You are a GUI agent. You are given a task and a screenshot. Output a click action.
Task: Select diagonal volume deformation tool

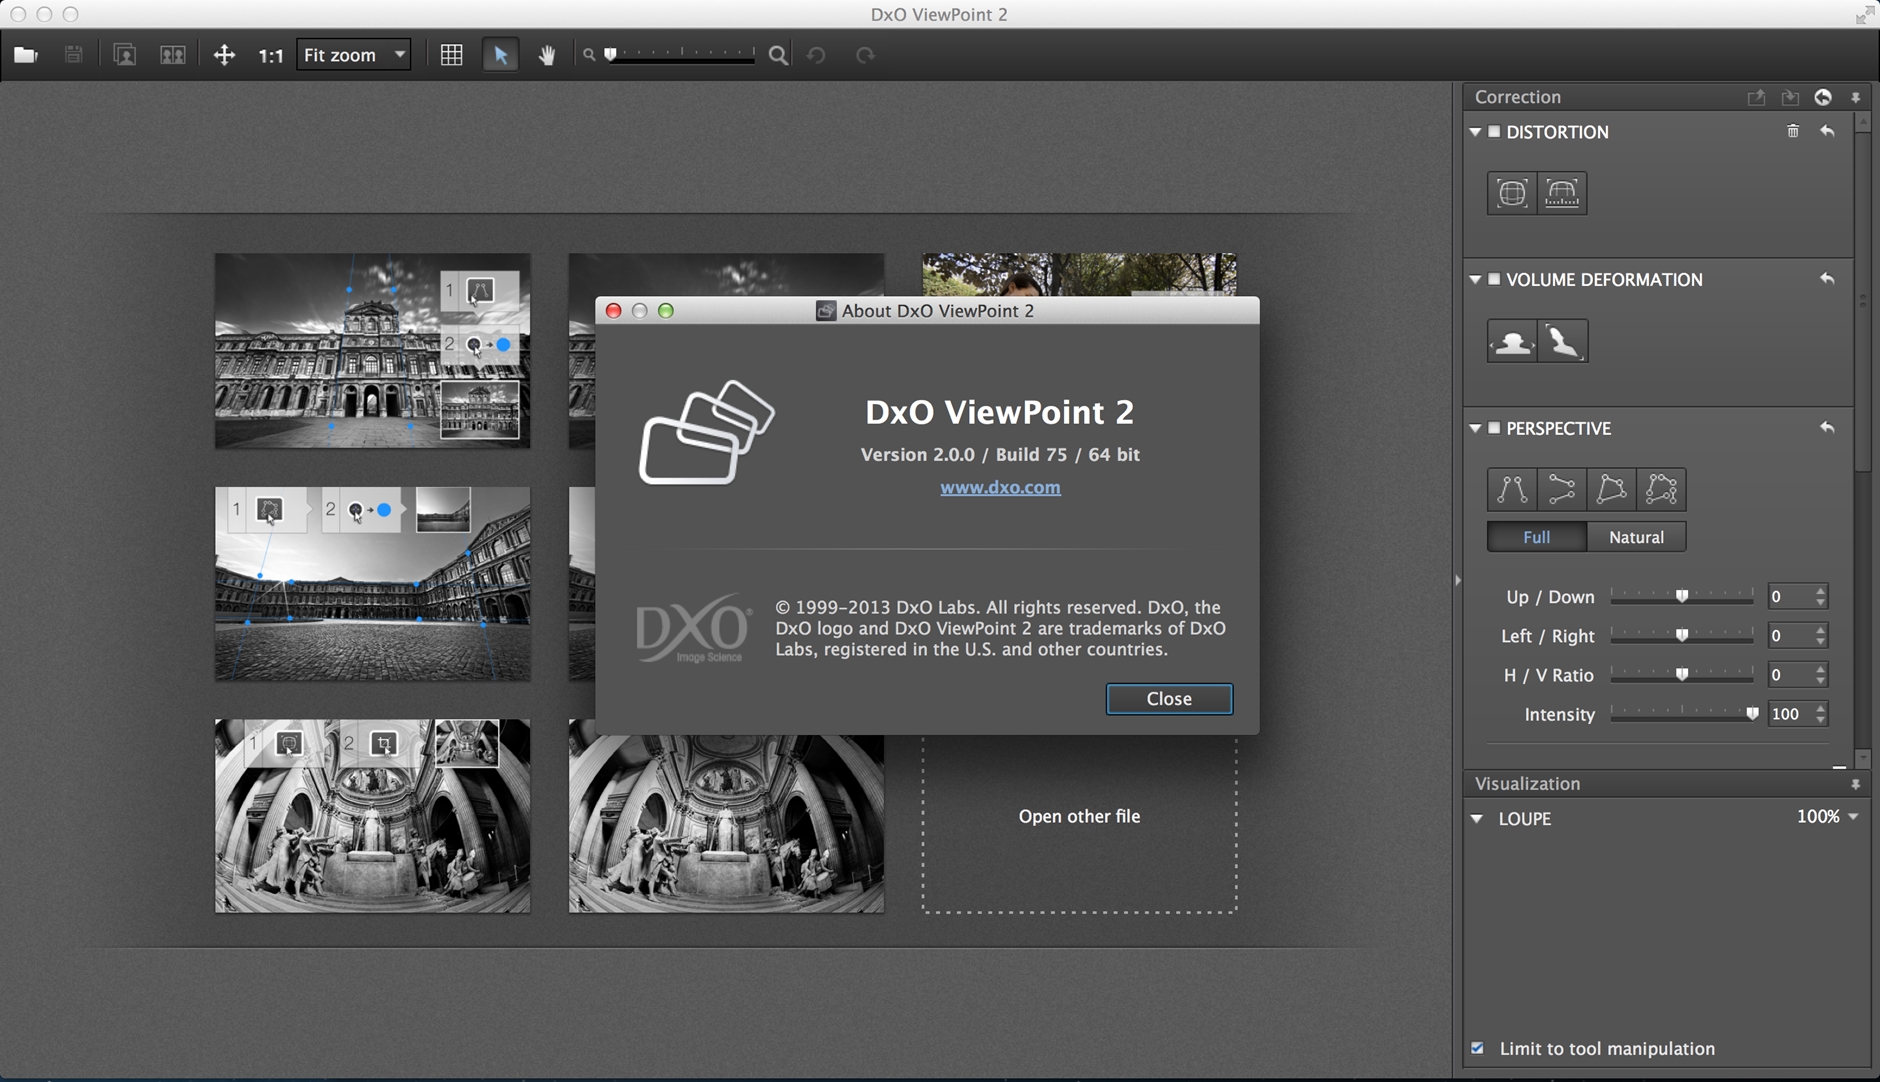[x=1563, y=341]
